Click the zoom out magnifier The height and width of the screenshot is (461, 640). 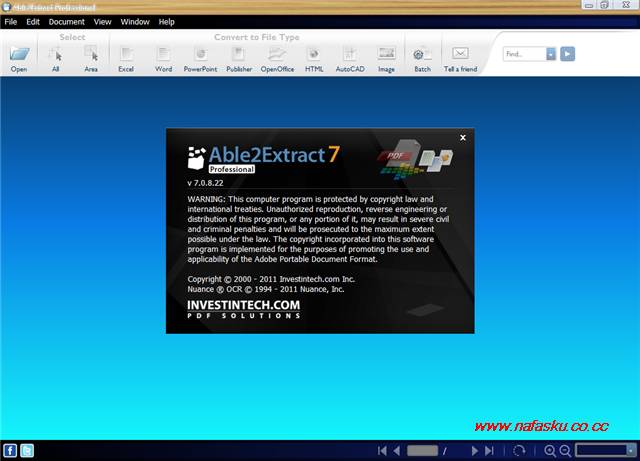pyautogui.click(x=565, y=450)
